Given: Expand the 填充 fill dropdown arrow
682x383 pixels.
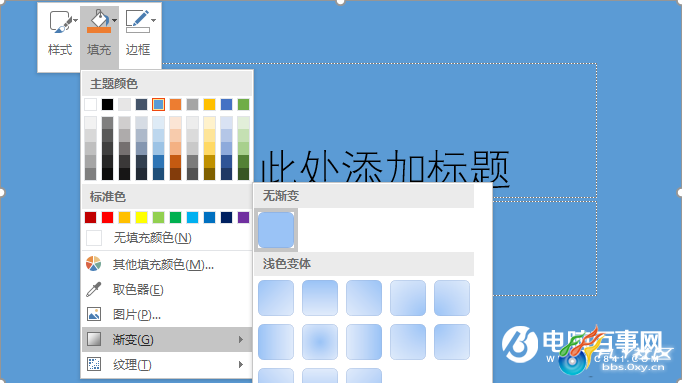Looking at the screenshot, I should point(114,20).
